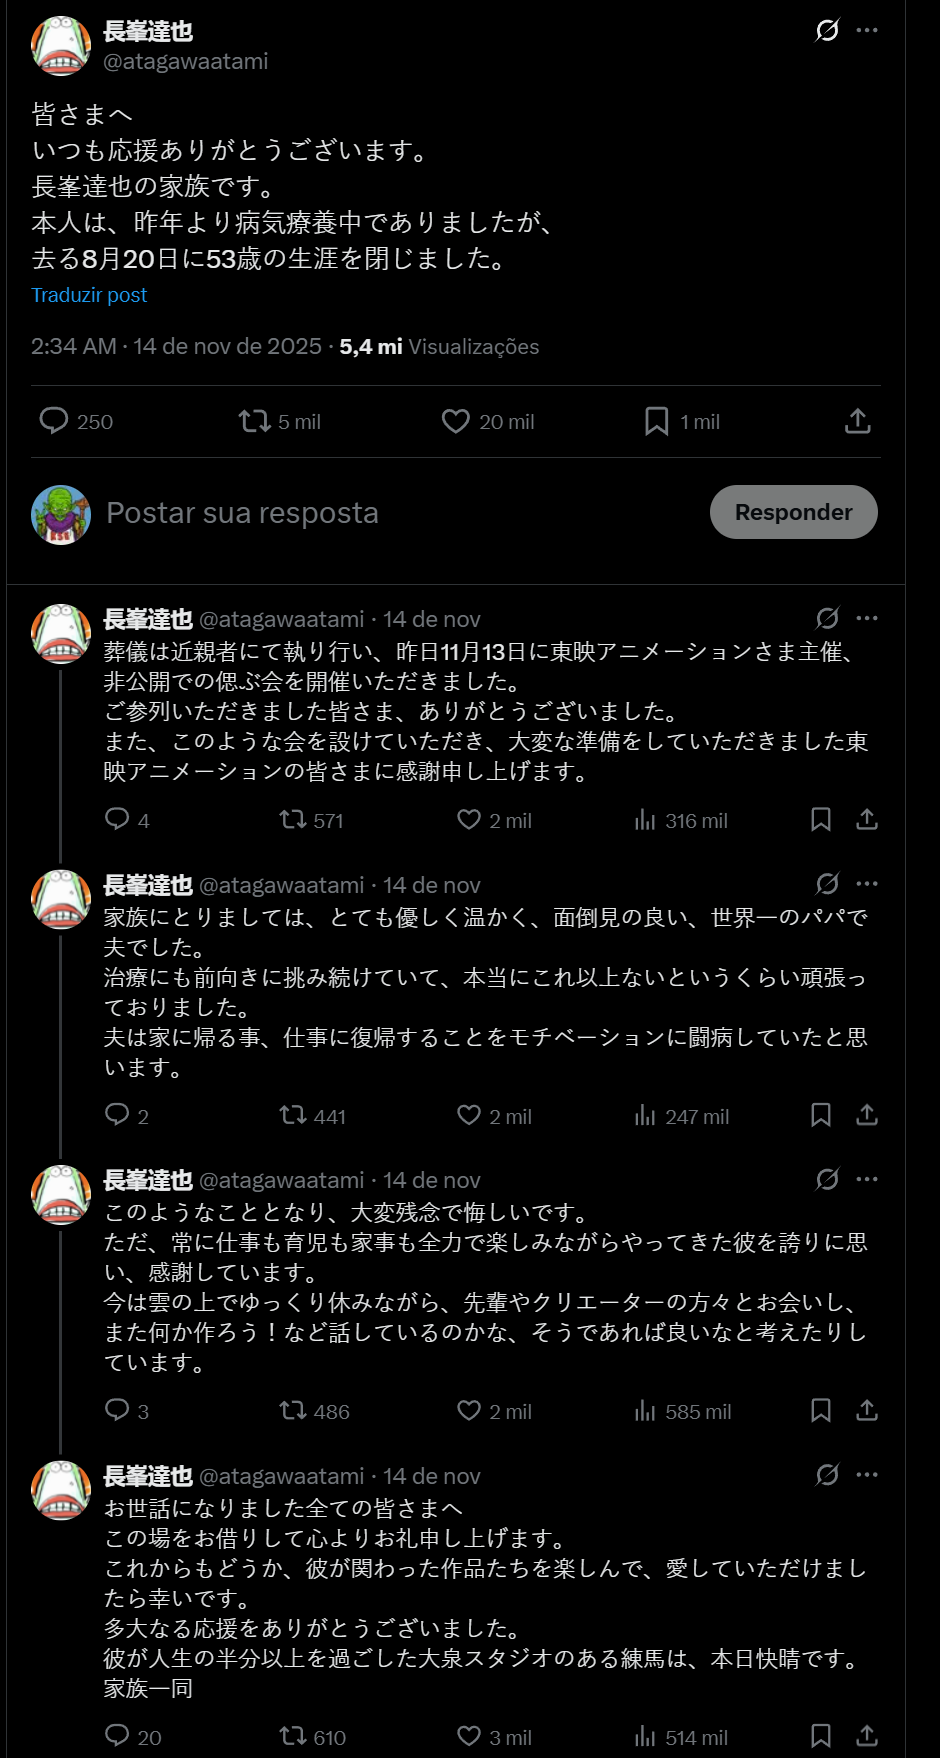Bookmark the main post with 1 mil saves

656,421
